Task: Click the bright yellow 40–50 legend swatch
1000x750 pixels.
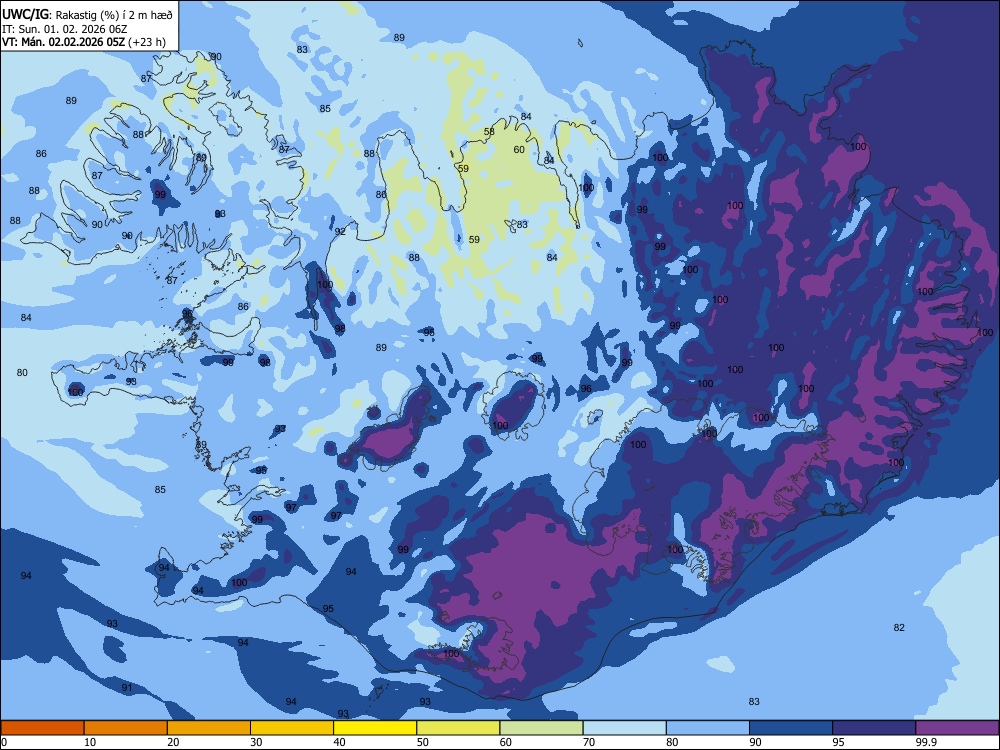Action: point(375,728)
